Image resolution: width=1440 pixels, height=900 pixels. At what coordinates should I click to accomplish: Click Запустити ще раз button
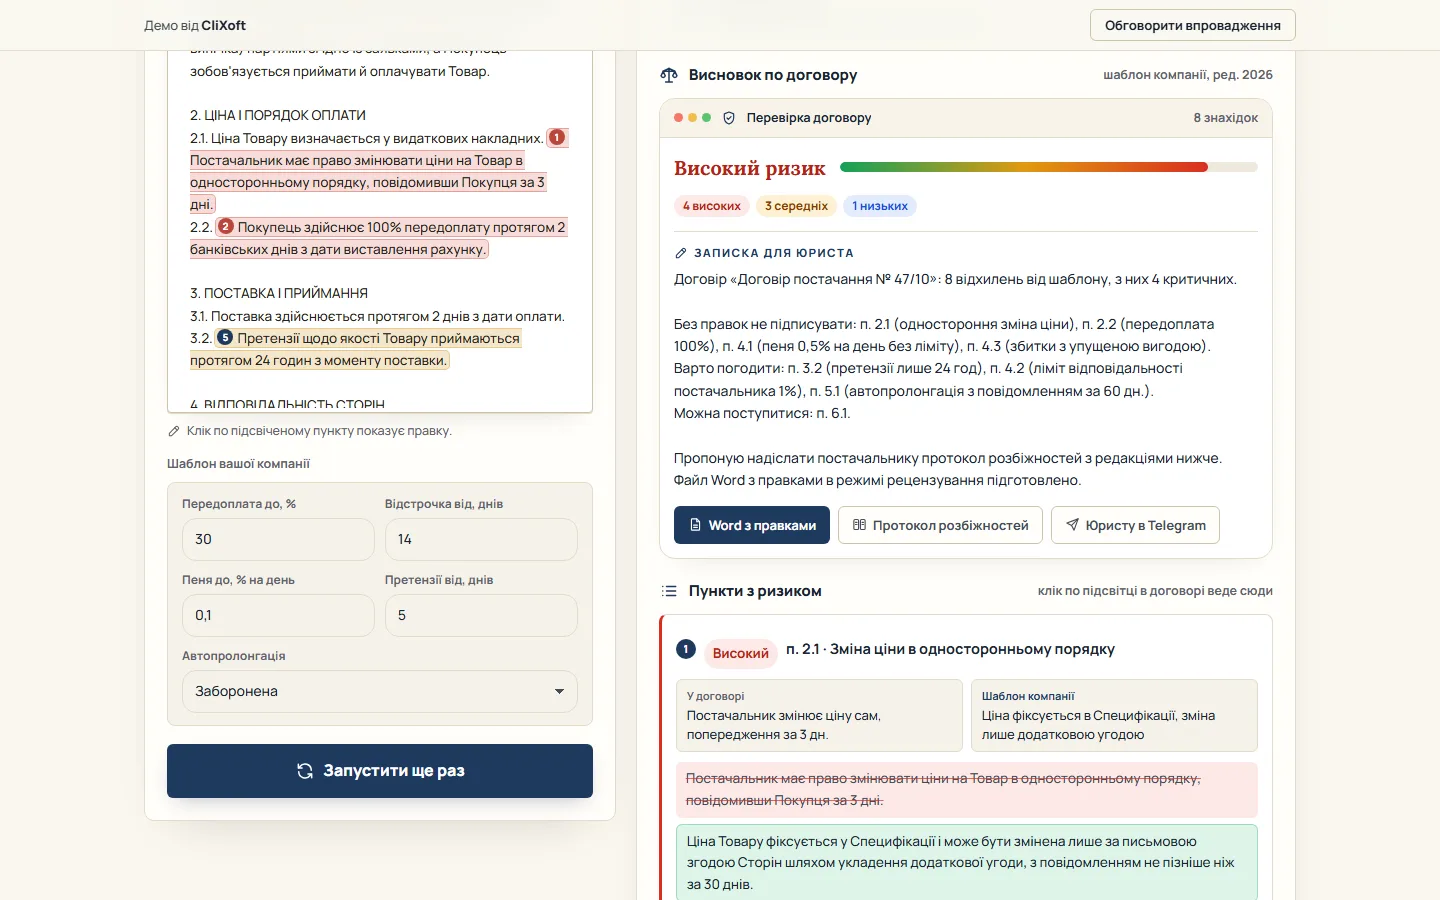(380, 771)
